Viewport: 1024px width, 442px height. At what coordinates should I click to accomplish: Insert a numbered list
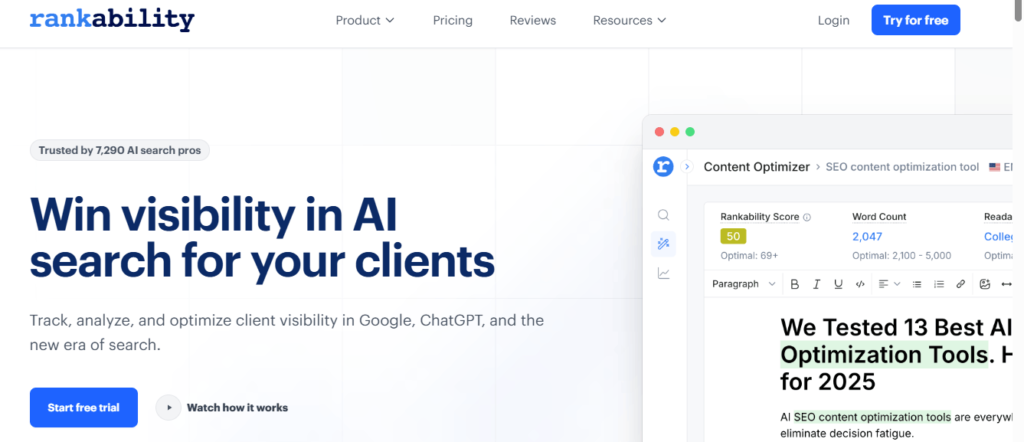coord(939,284)
